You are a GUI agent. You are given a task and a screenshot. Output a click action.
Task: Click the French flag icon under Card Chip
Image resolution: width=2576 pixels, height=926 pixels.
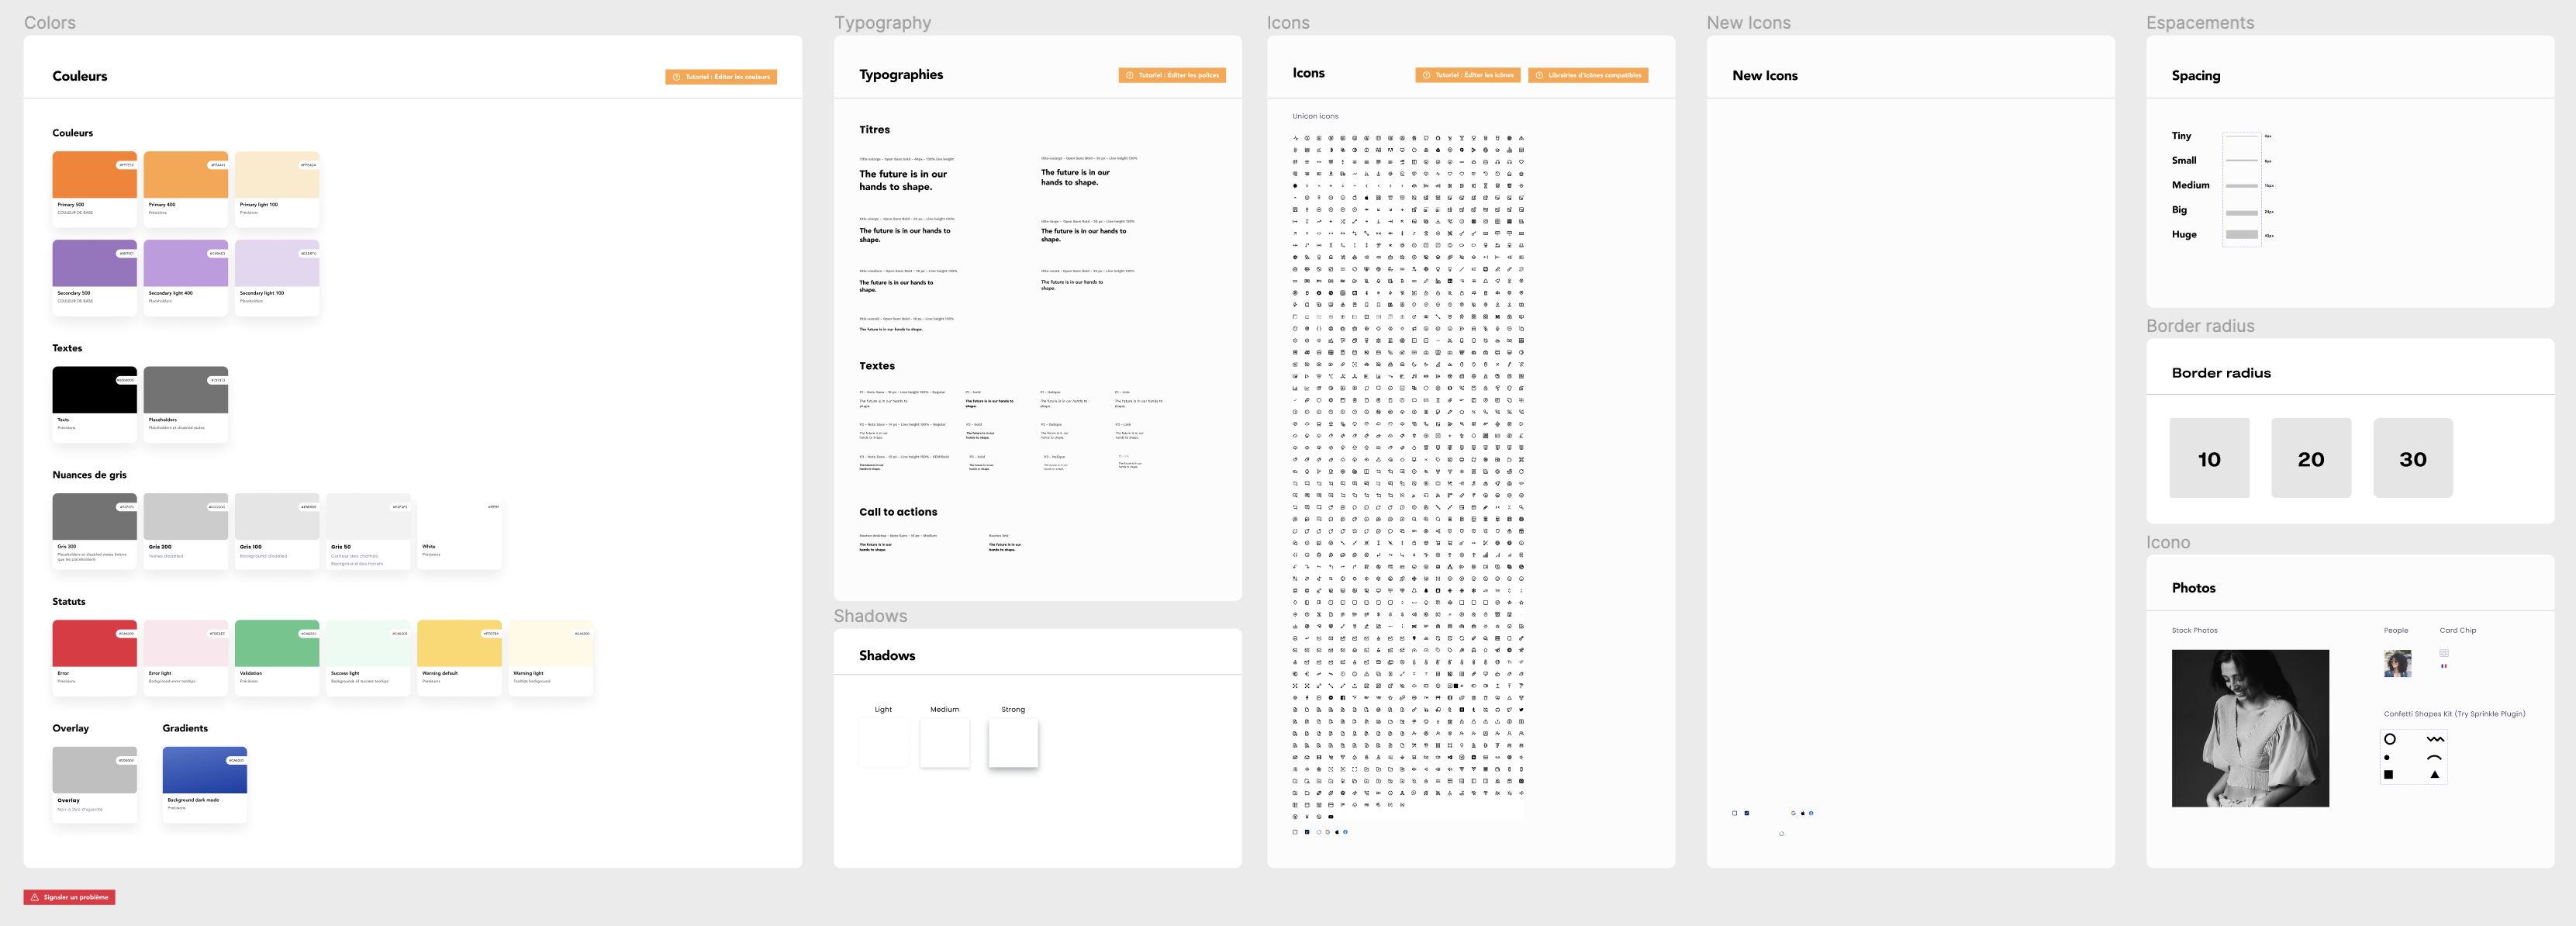point(2443,666)
